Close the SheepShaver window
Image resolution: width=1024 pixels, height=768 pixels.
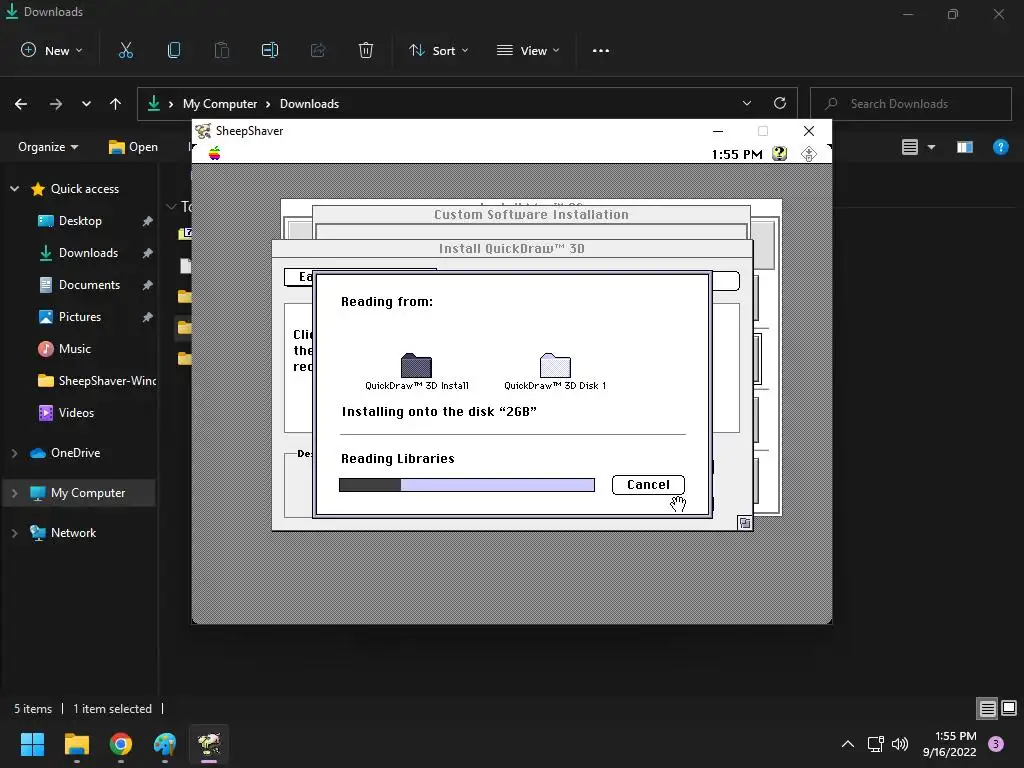click(808, 131)
